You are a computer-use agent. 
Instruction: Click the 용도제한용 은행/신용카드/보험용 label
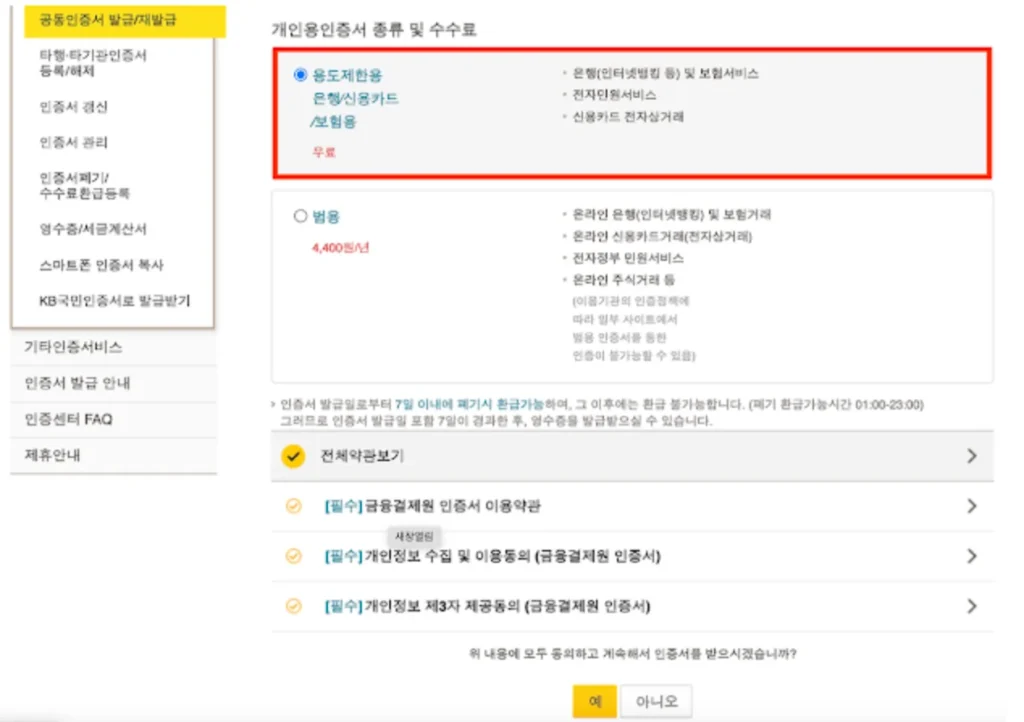355,99
